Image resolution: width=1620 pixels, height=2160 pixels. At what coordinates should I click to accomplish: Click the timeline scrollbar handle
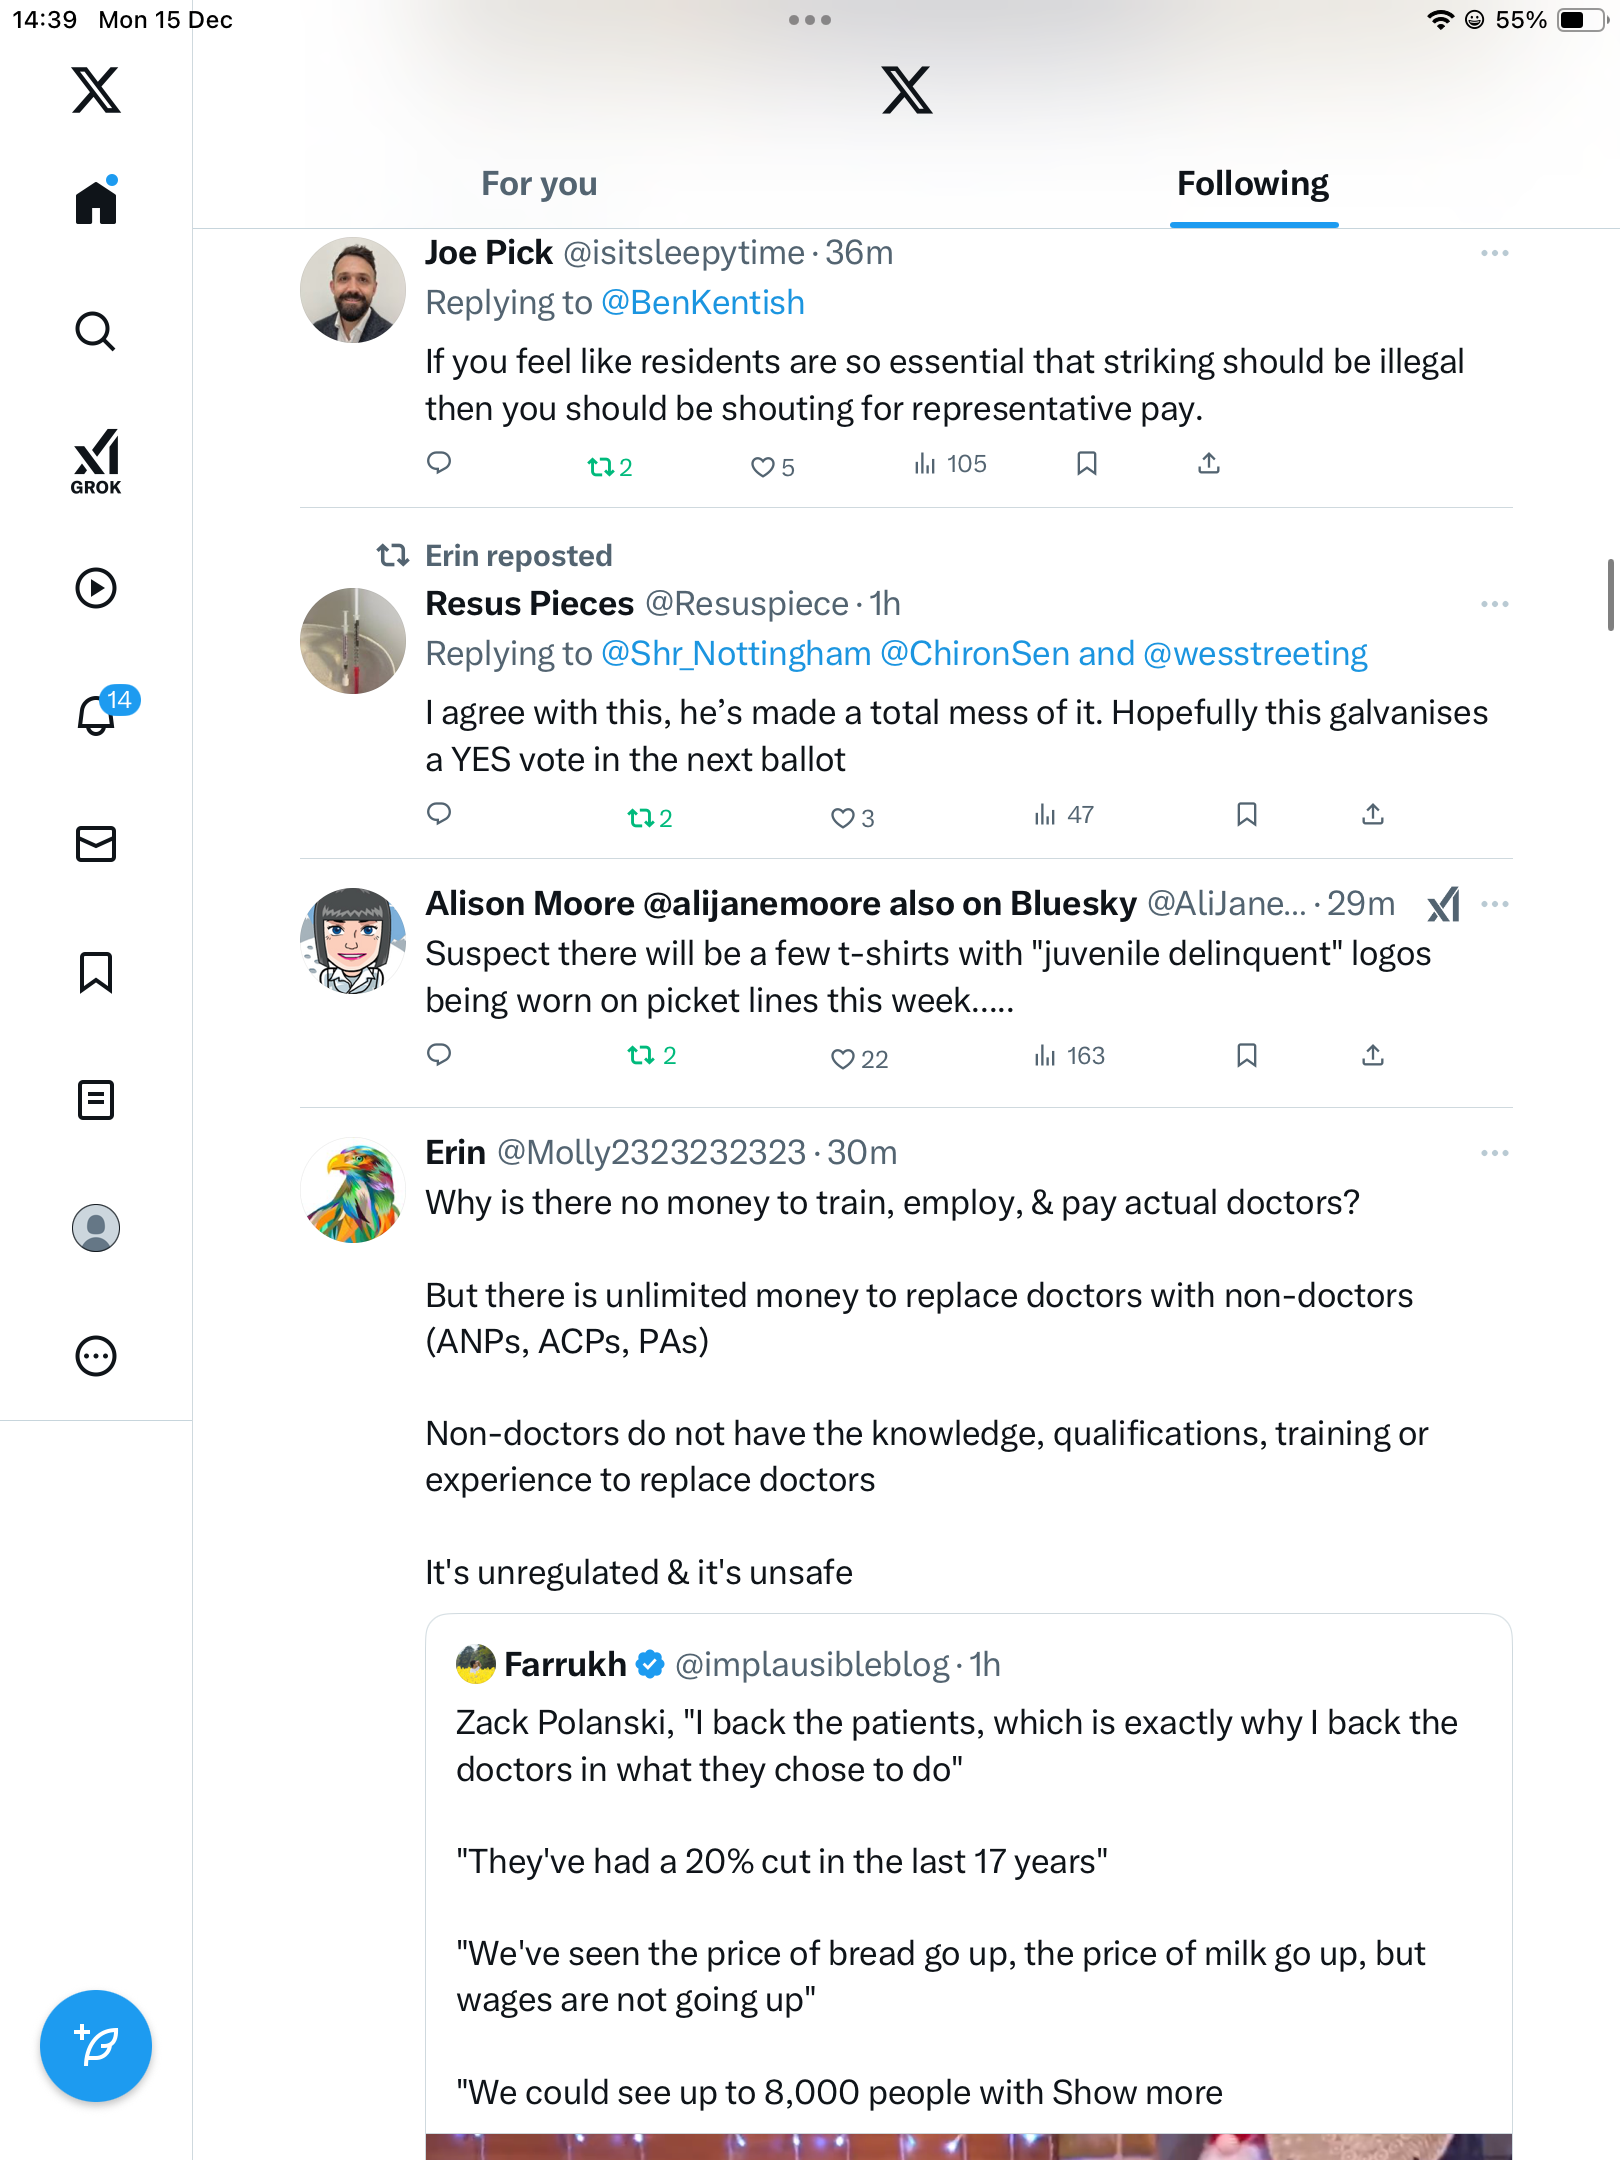click(1610, 595)
